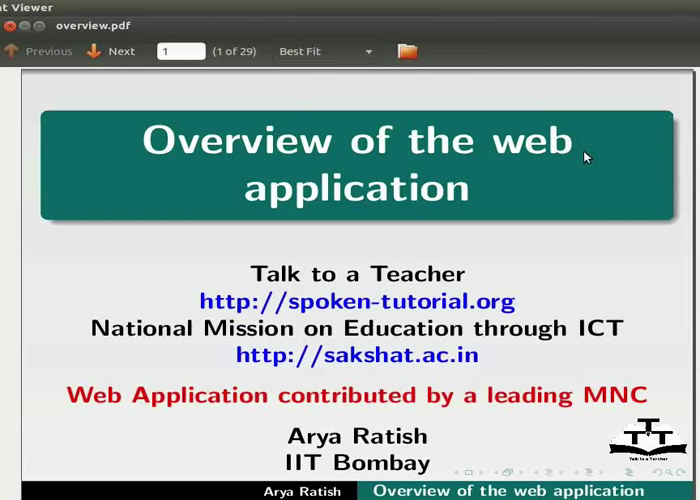
Task: Click the beamer go-forward arrow icon
Action: pyautogui.click(x=680, y=472)
